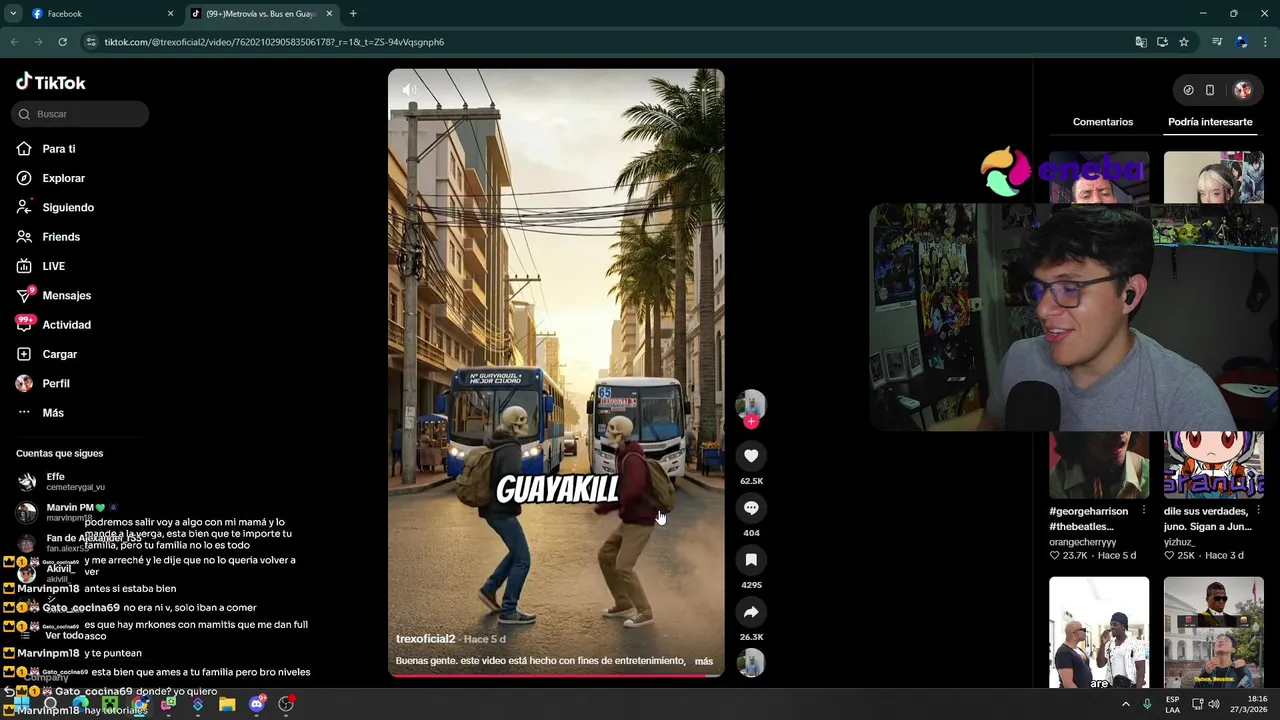
Task: Follow trexoficial2 with red plus
Action: [751, 421]
